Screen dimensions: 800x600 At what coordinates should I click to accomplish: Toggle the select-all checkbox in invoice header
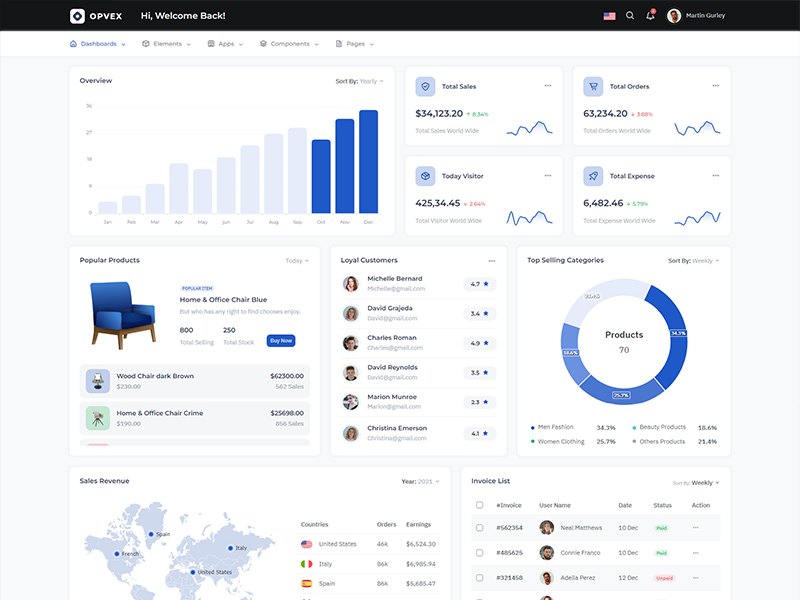(480, 505)
